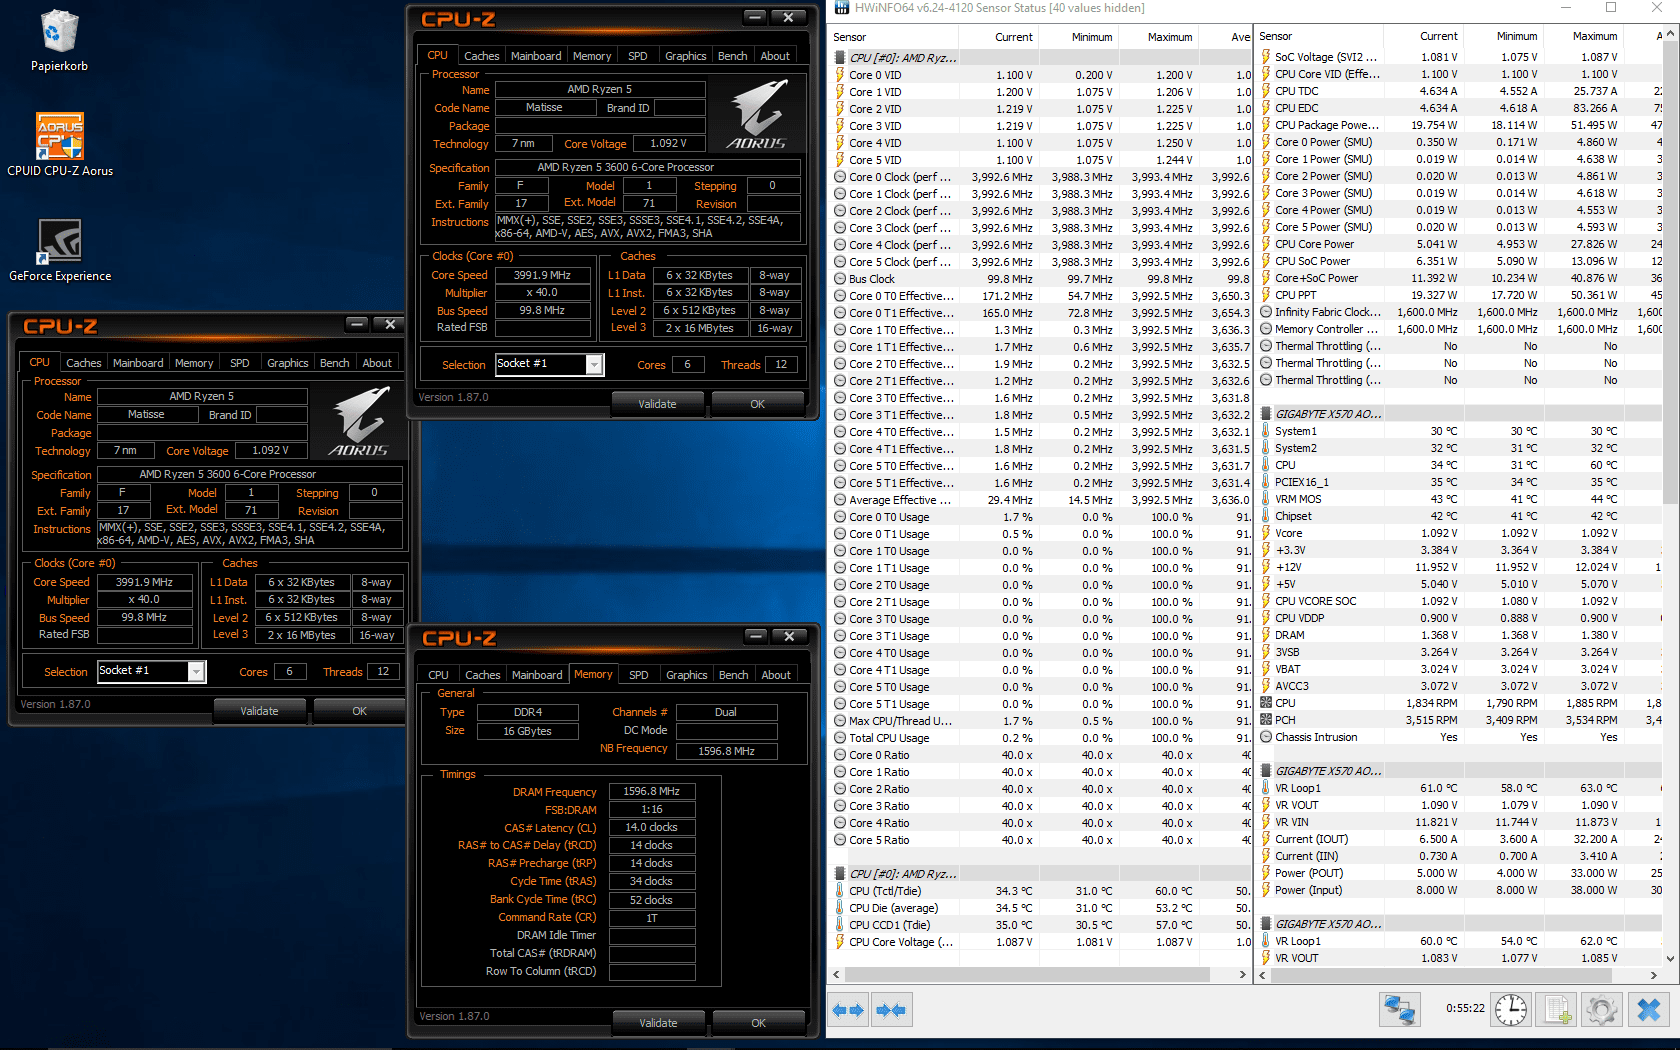Click icon beside Thermal Throttling first row
The width and height of the screenshot is (1680, 1050).
[x=1266, y=346]
